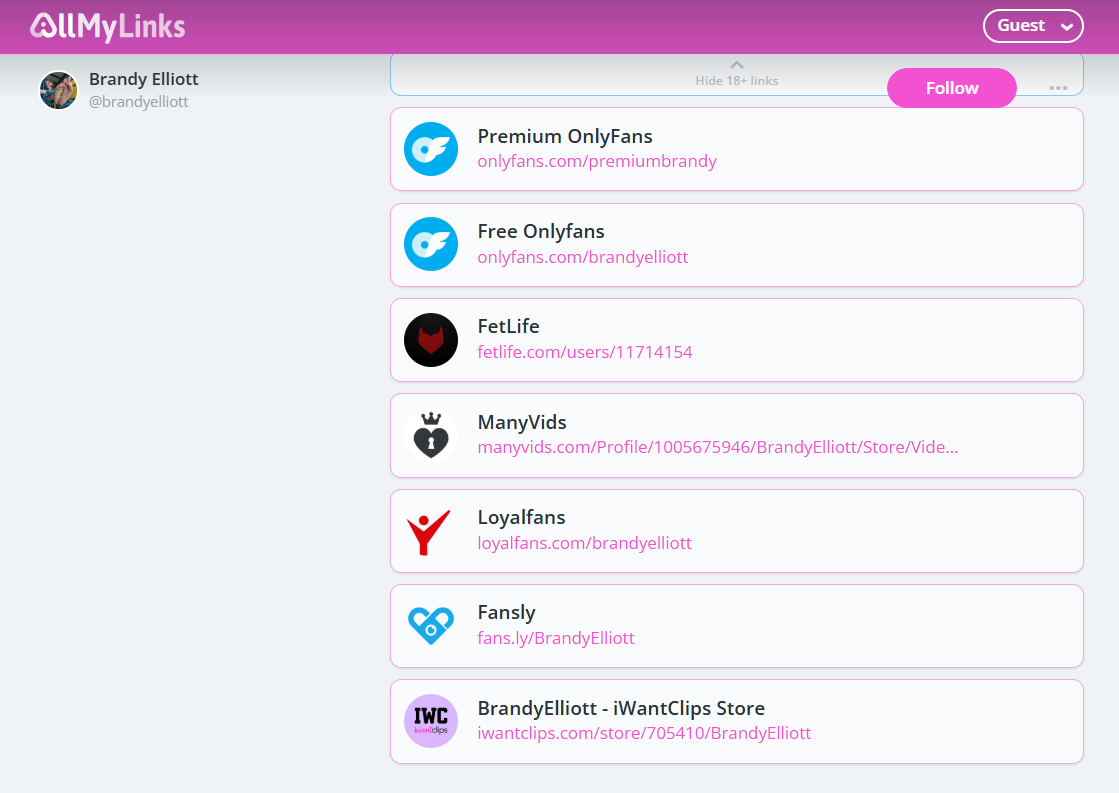Open the three-dots more options menu

point(1058,88)
